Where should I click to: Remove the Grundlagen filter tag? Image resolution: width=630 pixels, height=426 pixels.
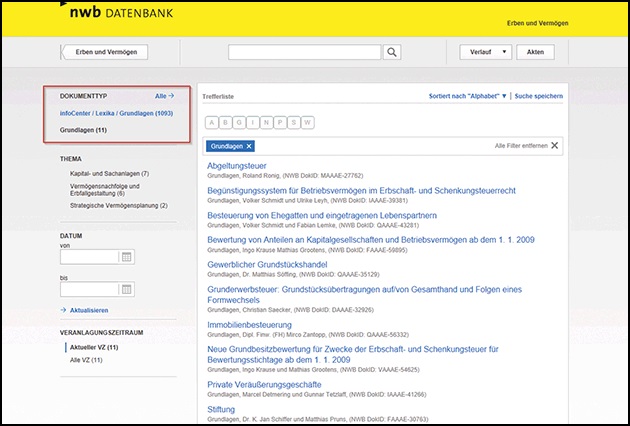(249, 146)
